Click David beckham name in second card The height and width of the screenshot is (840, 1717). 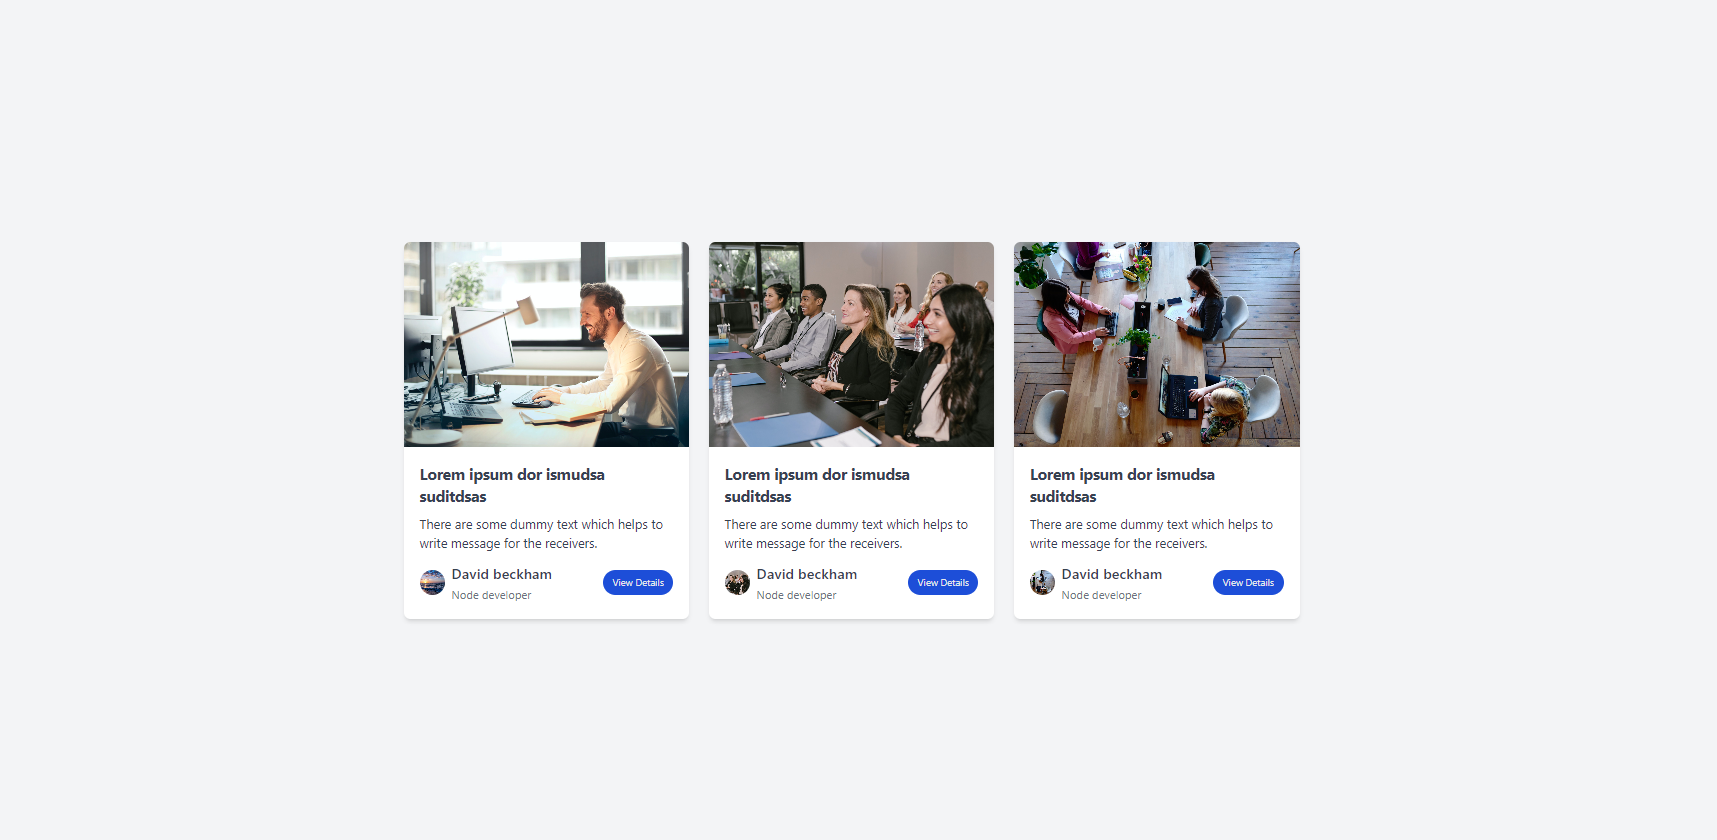point(807,575)
